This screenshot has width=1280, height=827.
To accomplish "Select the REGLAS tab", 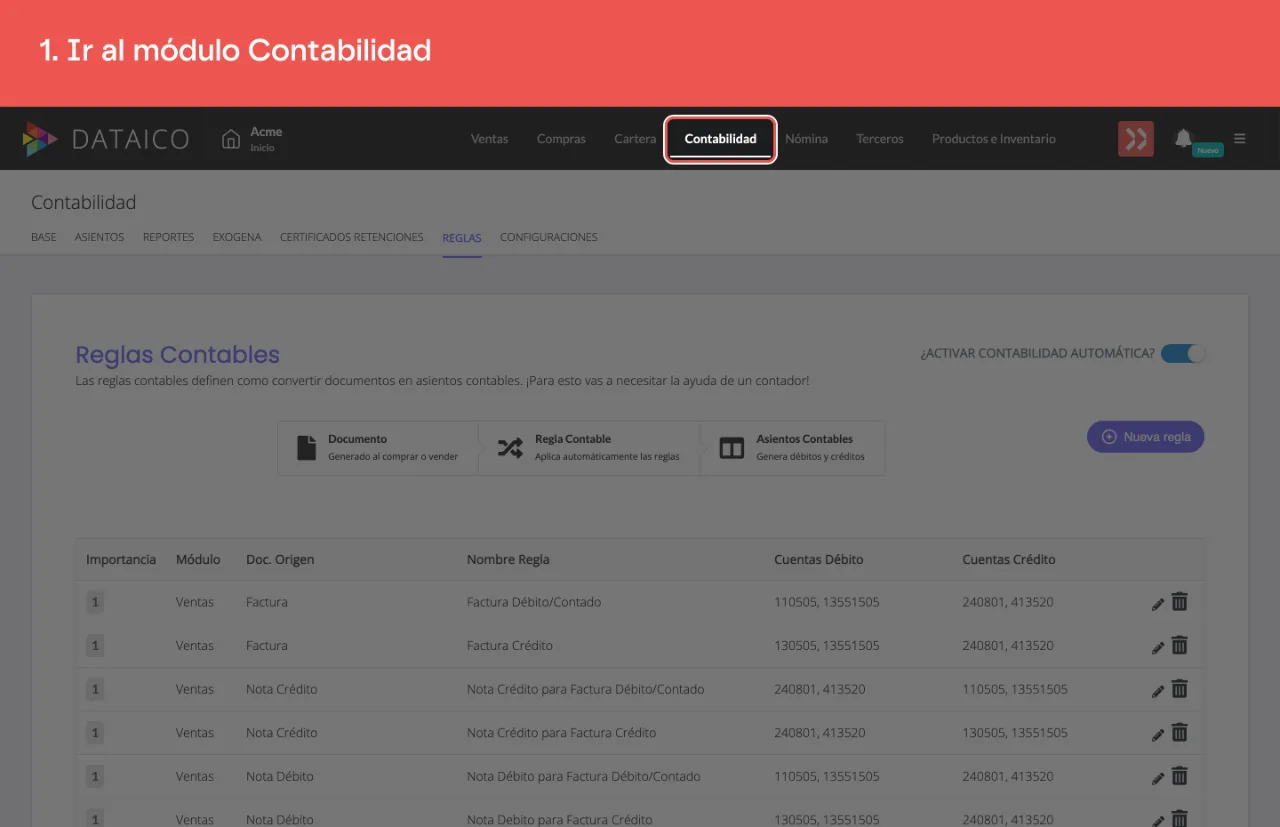I will (462, 238).
